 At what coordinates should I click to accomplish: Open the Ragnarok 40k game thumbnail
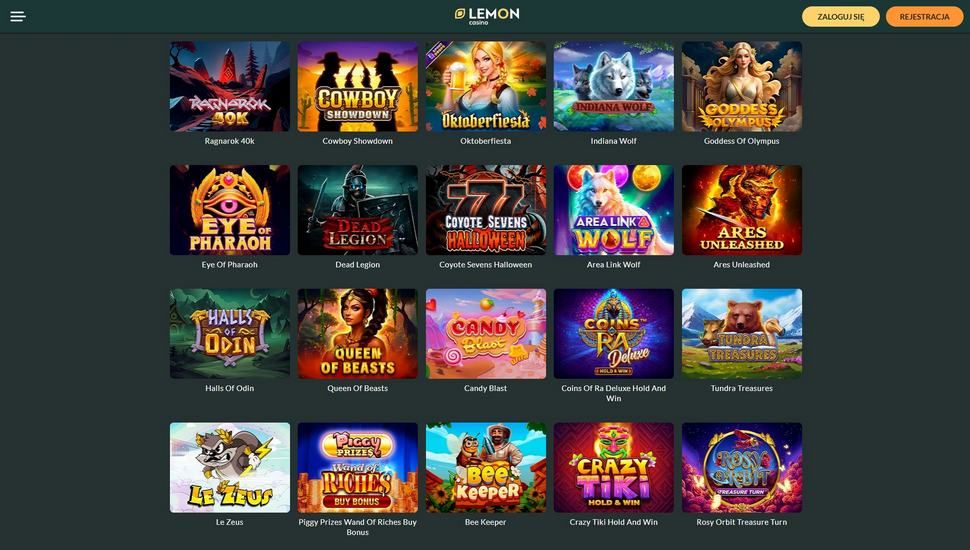point(230,87)
